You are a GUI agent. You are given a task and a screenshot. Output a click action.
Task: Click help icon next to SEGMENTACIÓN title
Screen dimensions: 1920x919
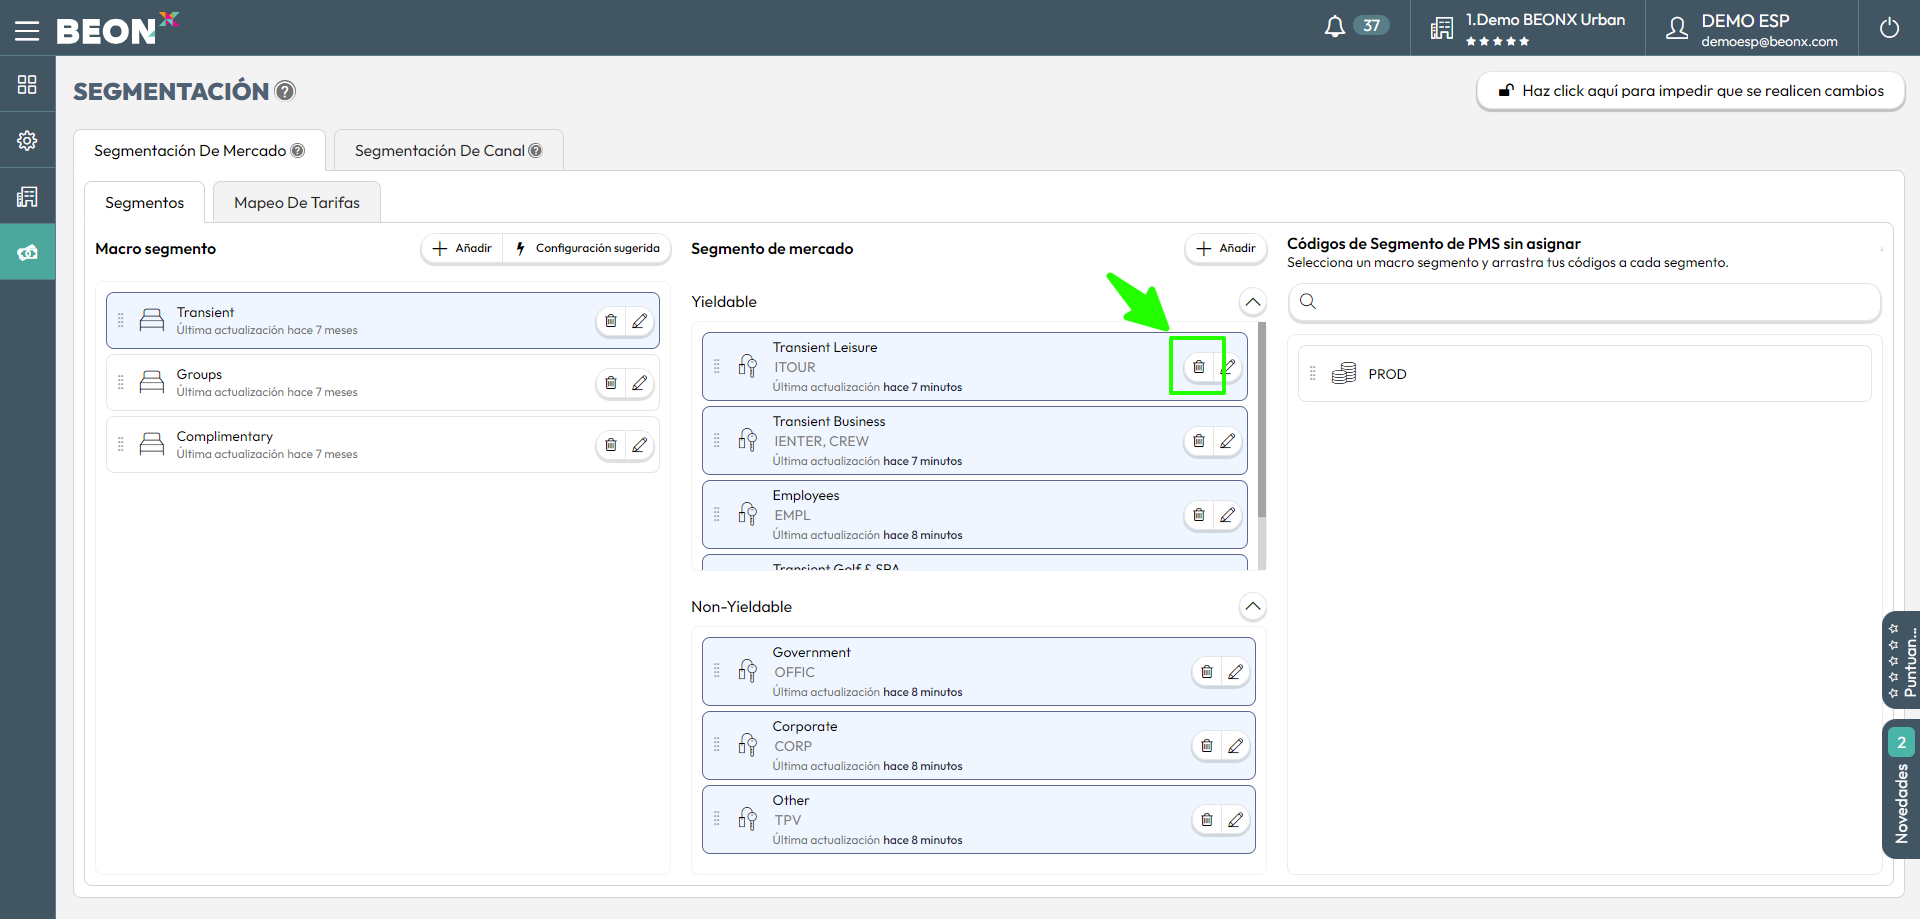(x=285, y=91)
